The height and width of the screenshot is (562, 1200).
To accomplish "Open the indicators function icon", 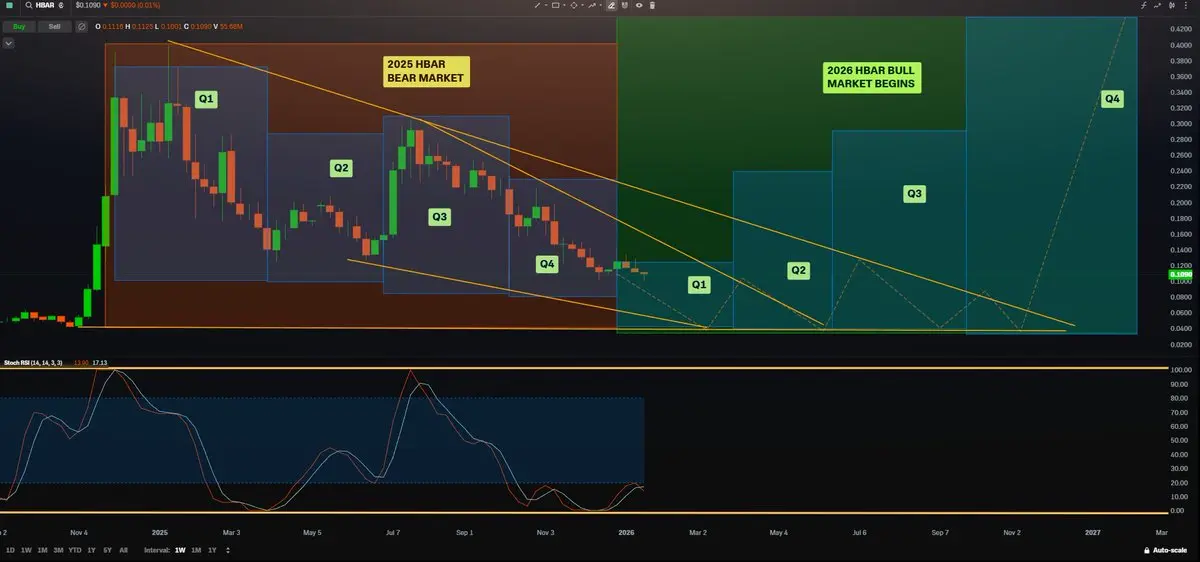I will [1144, 5].
